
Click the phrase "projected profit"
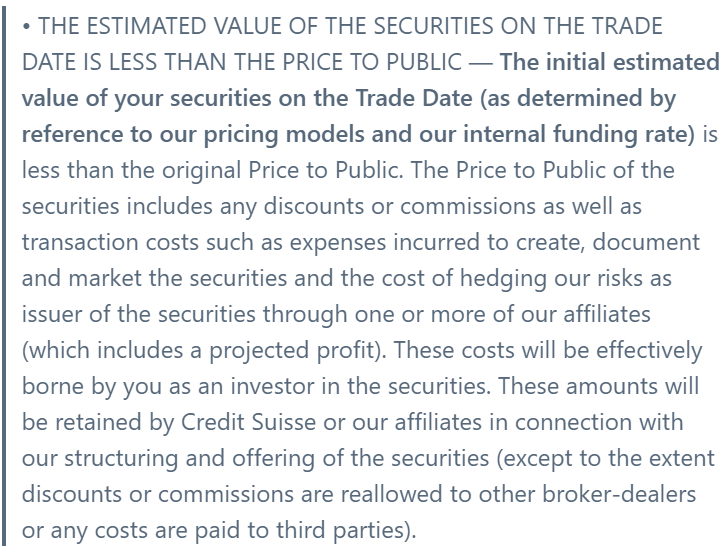[x=292, y=350]
